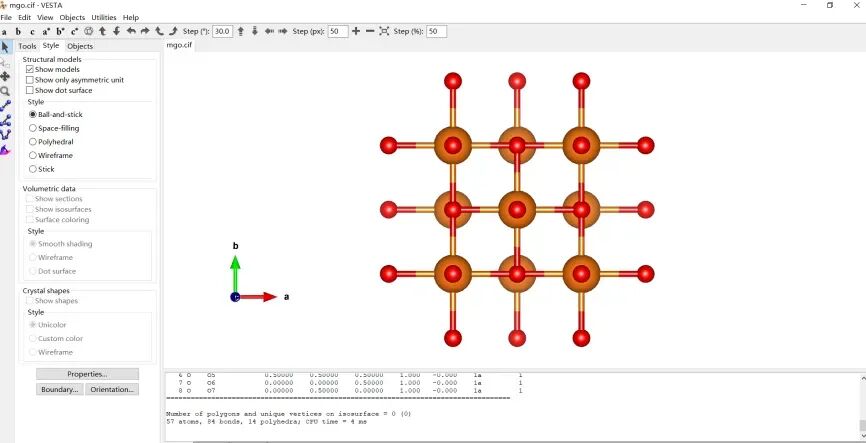
Task: Switch to the Tools tab
Action: (27, 46)
